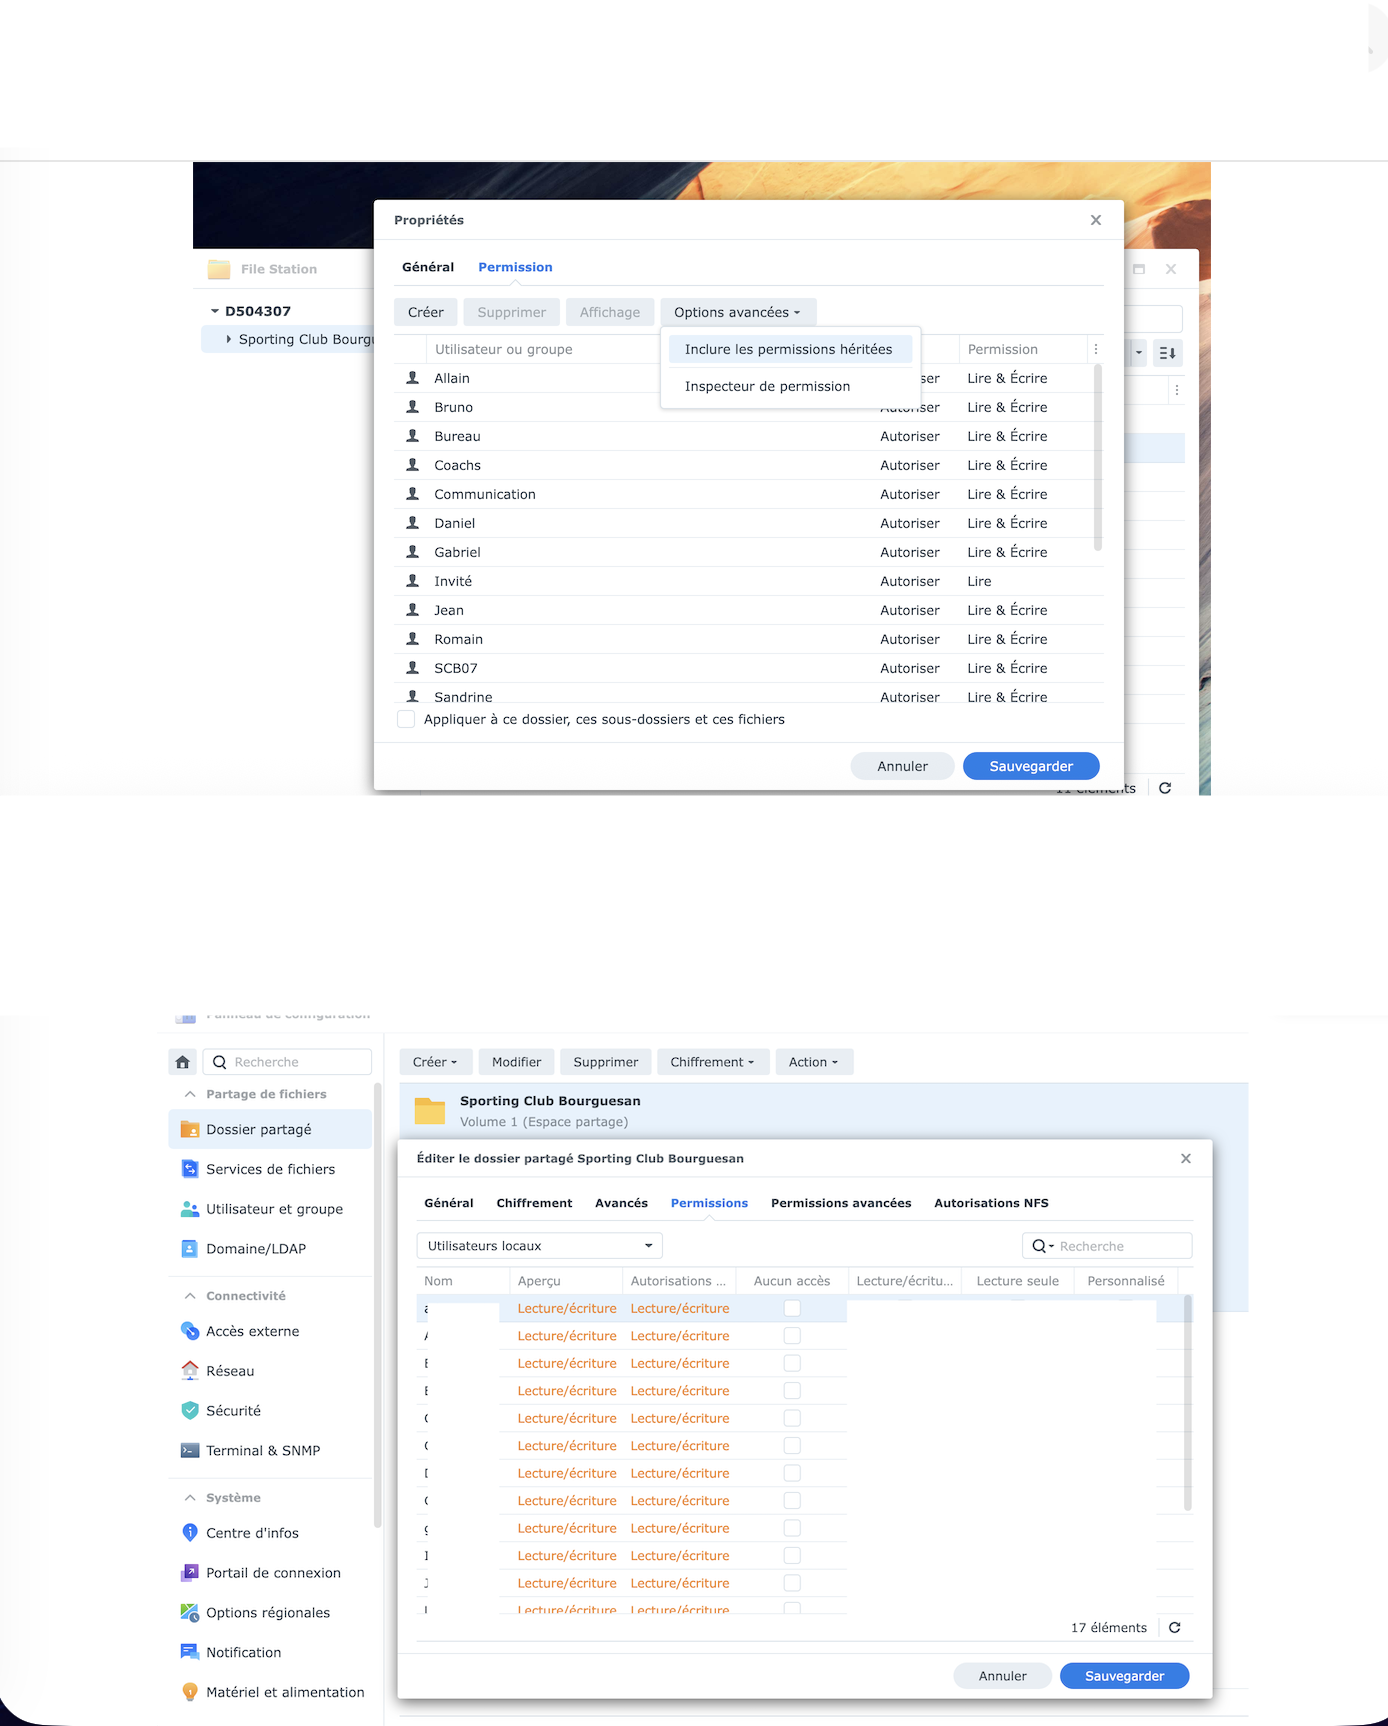Click Sauvegarder in the Propriétés dialog

1031,766
